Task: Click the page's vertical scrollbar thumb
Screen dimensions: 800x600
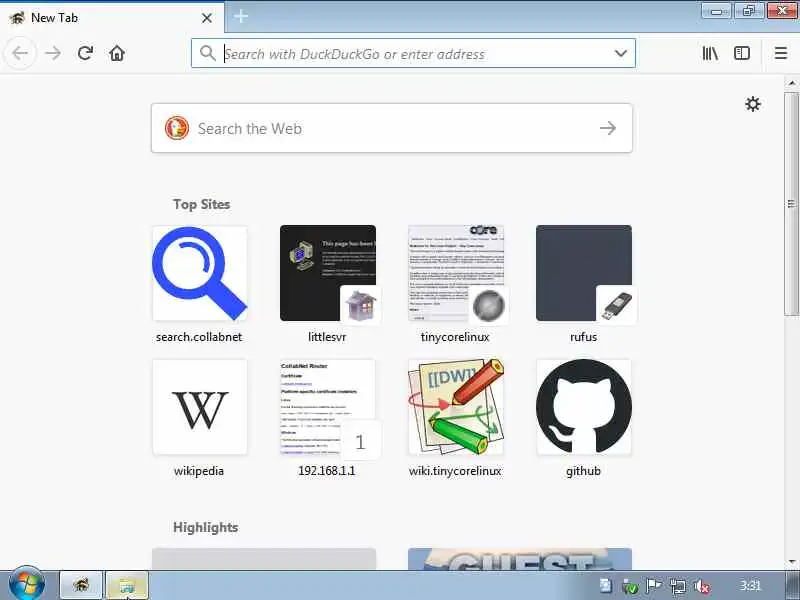Action: click(791, 203)
